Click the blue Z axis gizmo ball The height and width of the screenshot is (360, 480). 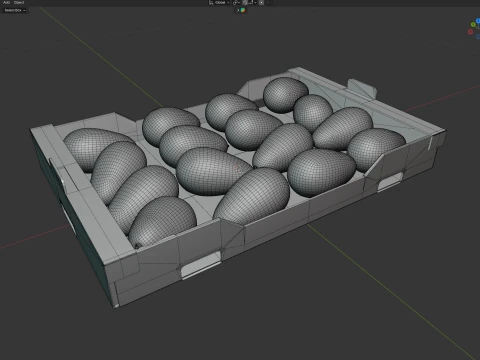(478, 21)
